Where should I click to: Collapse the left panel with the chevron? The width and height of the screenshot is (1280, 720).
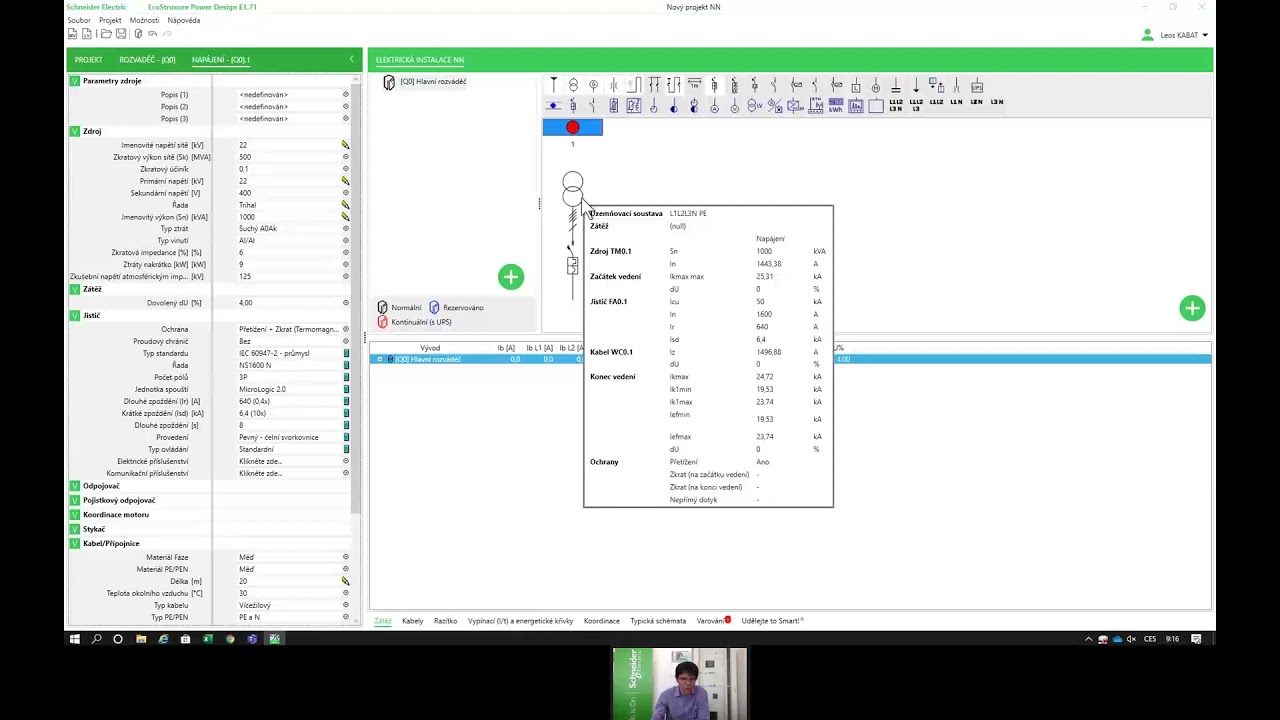[351, 60]
